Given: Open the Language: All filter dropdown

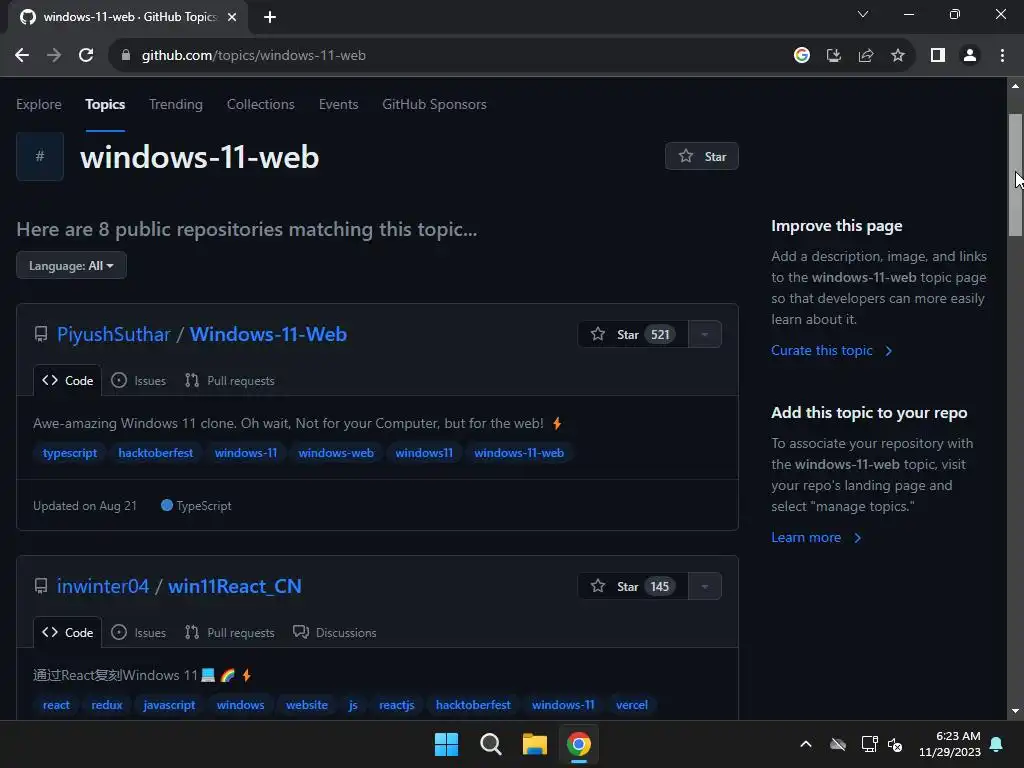Looking at the screenshot, I should 71,265.
